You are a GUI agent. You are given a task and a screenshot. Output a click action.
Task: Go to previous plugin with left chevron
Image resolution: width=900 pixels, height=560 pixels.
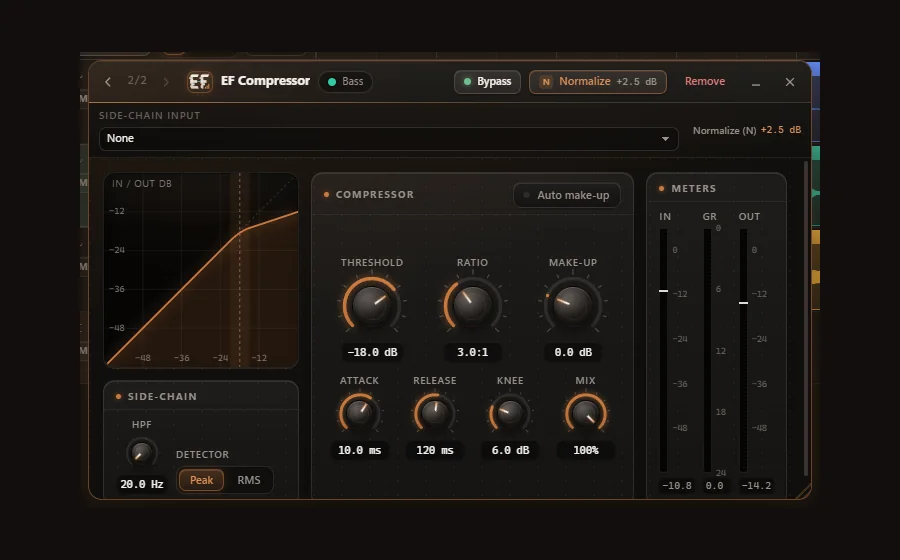[x=108, y=82]
